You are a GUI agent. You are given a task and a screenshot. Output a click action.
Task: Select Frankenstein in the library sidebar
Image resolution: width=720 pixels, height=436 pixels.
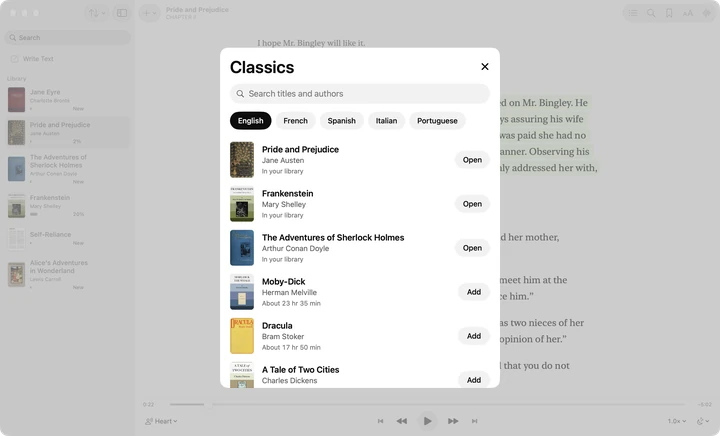point(68,205)
